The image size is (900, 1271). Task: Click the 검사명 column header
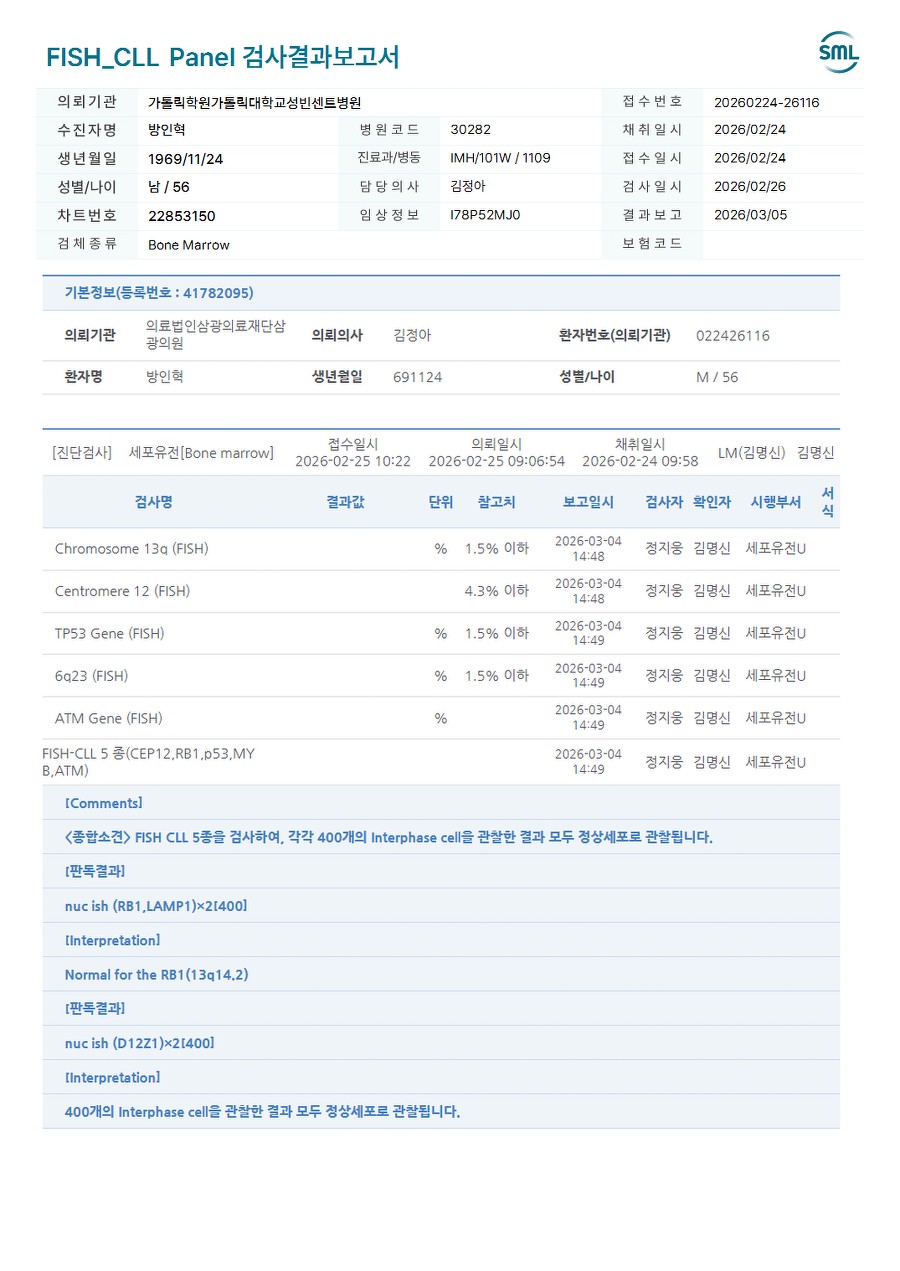point(154,502)
